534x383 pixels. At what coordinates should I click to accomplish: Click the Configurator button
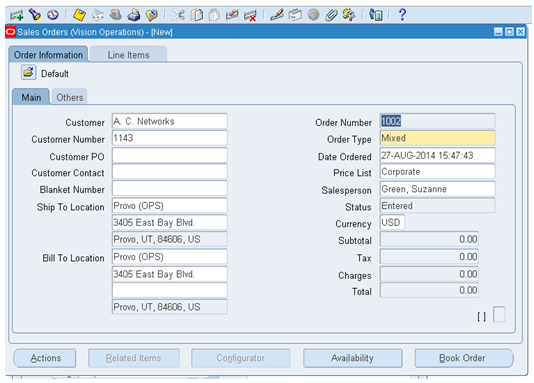[x=240, y=358]
